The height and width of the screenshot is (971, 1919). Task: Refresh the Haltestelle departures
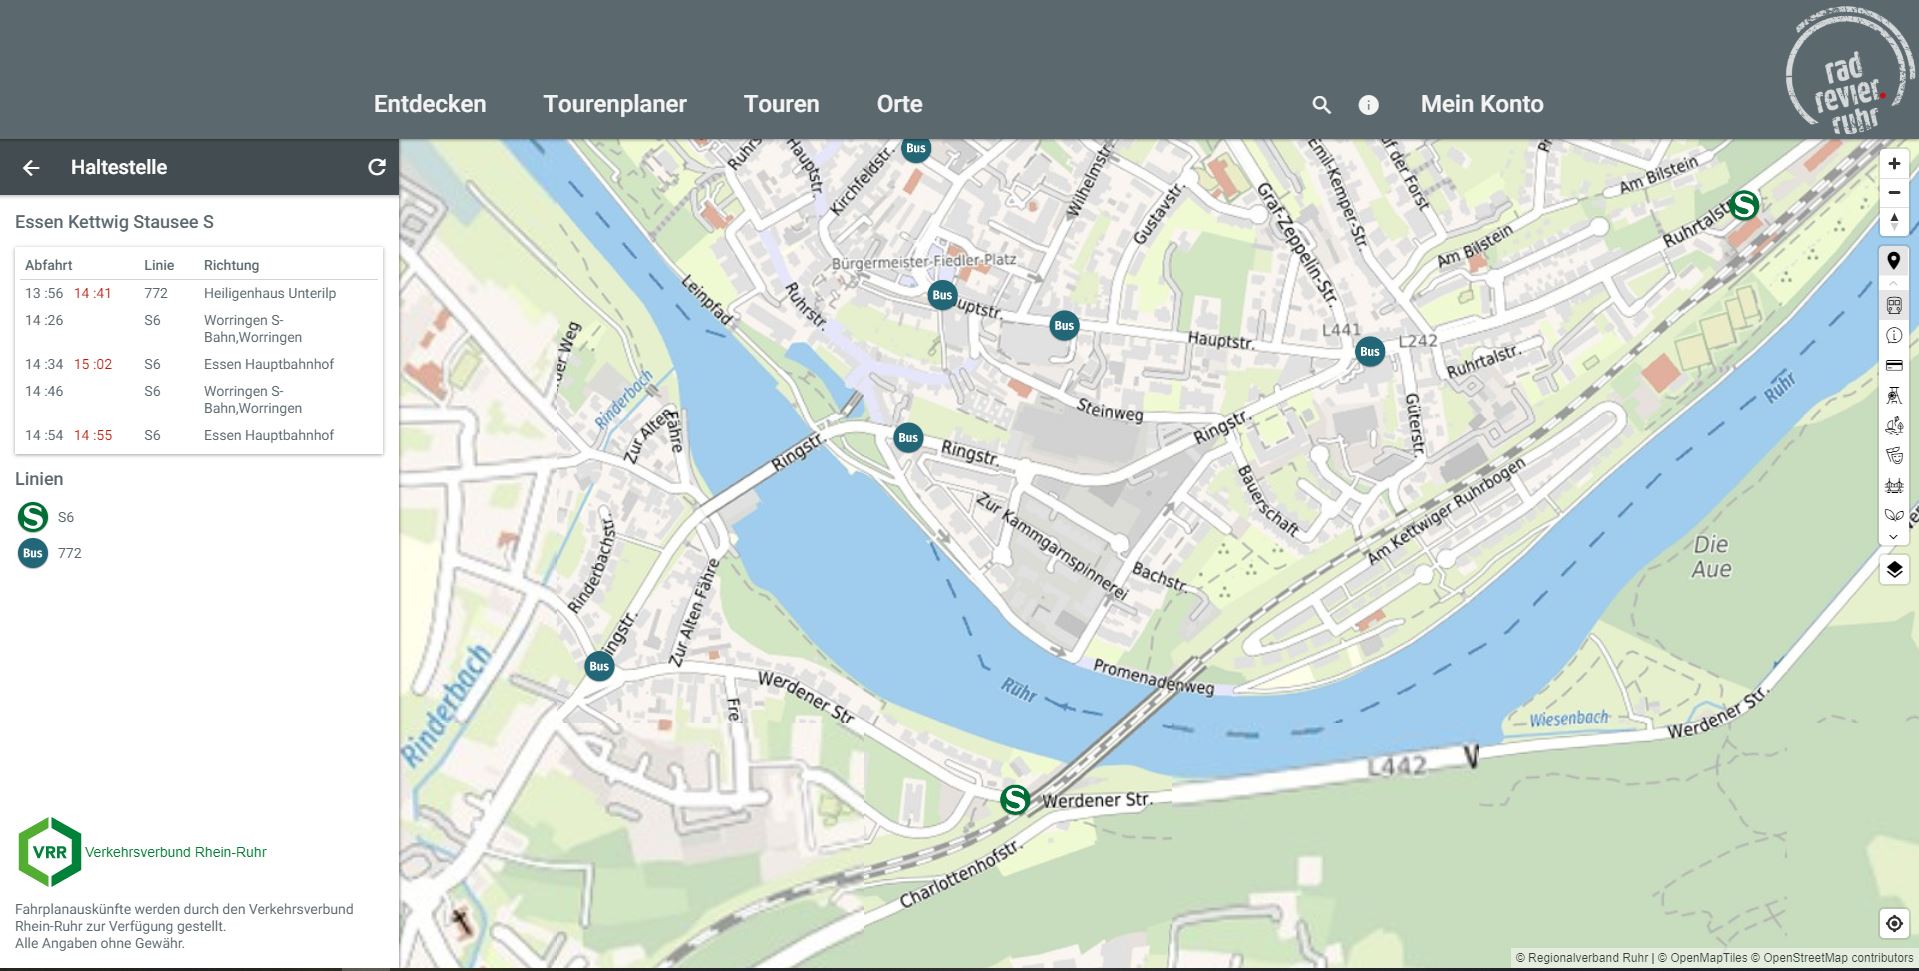(377, 167)
